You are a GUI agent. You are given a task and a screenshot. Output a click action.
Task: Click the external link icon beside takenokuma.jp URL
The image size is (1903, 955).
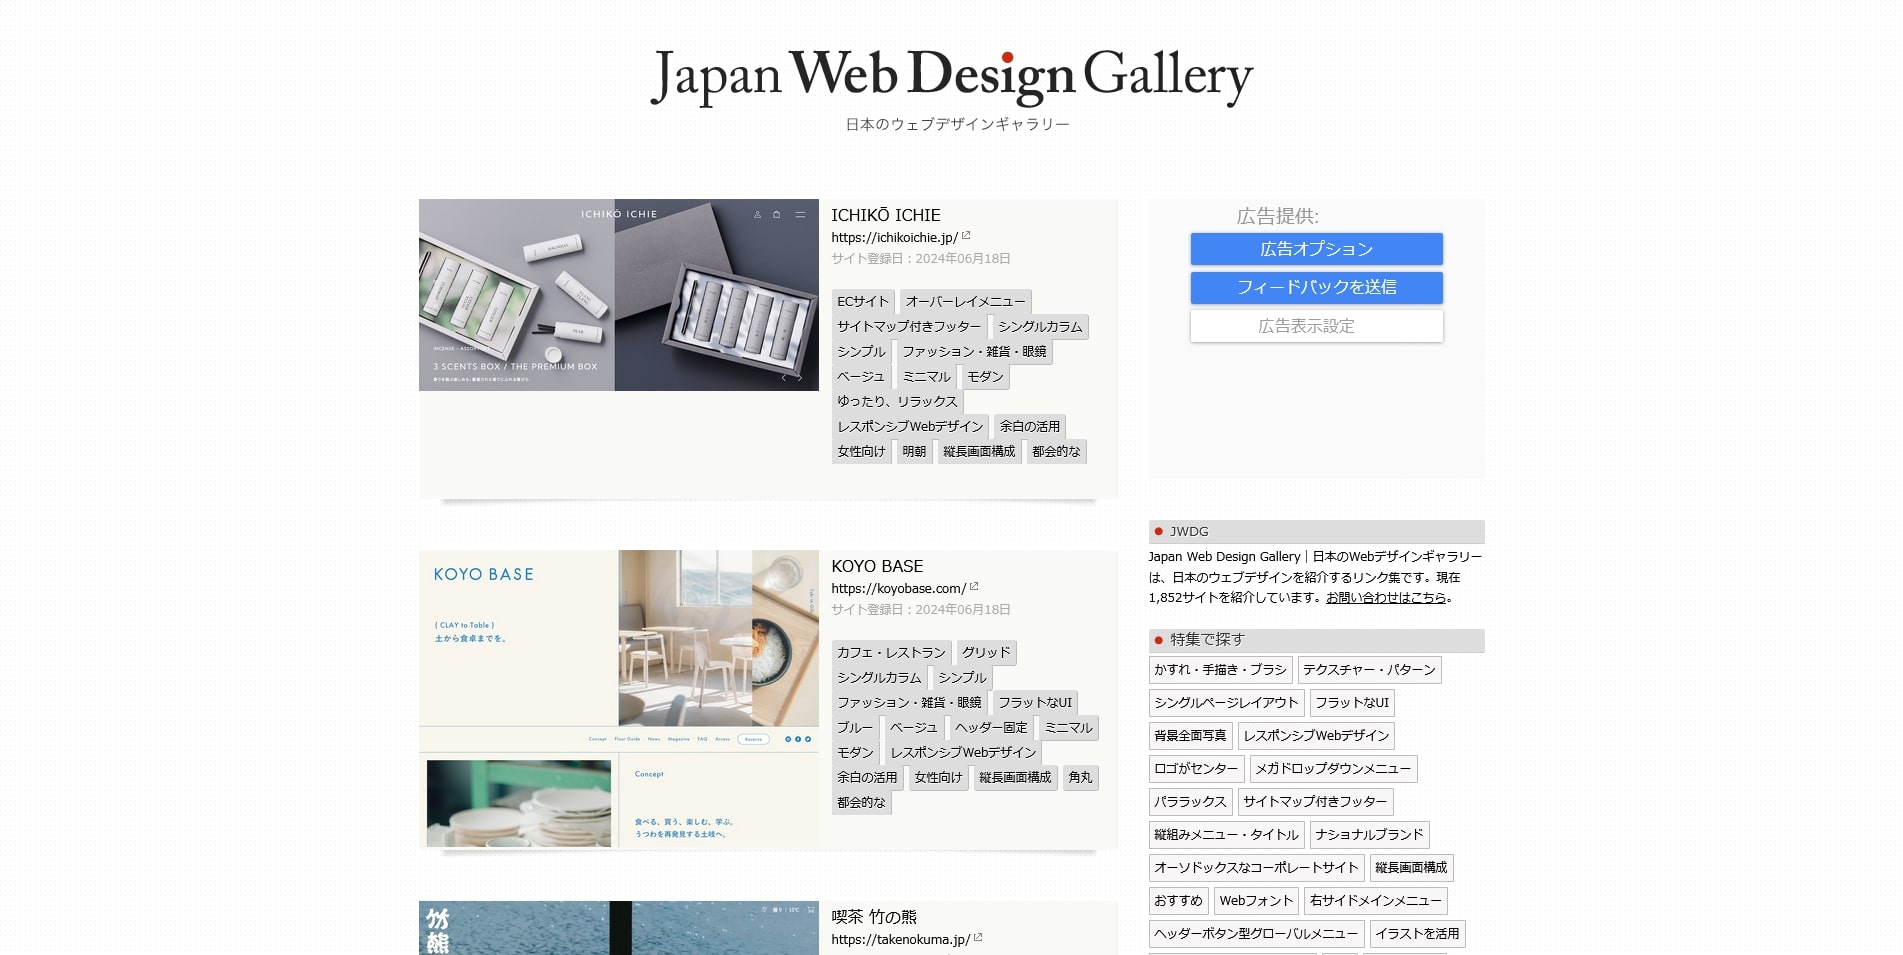click(978, 938)
